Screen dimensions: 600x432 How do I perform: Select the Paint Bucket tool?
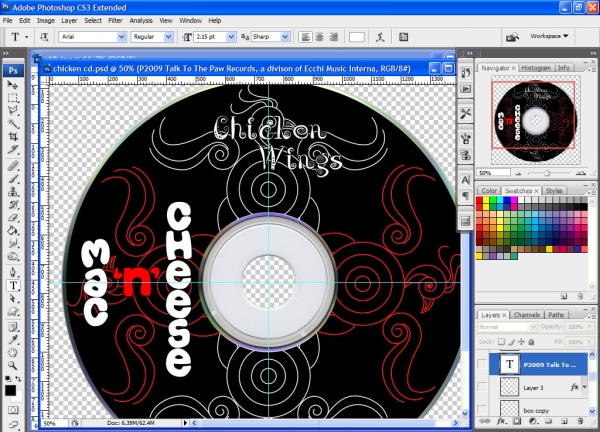click(x=13, y=230)
